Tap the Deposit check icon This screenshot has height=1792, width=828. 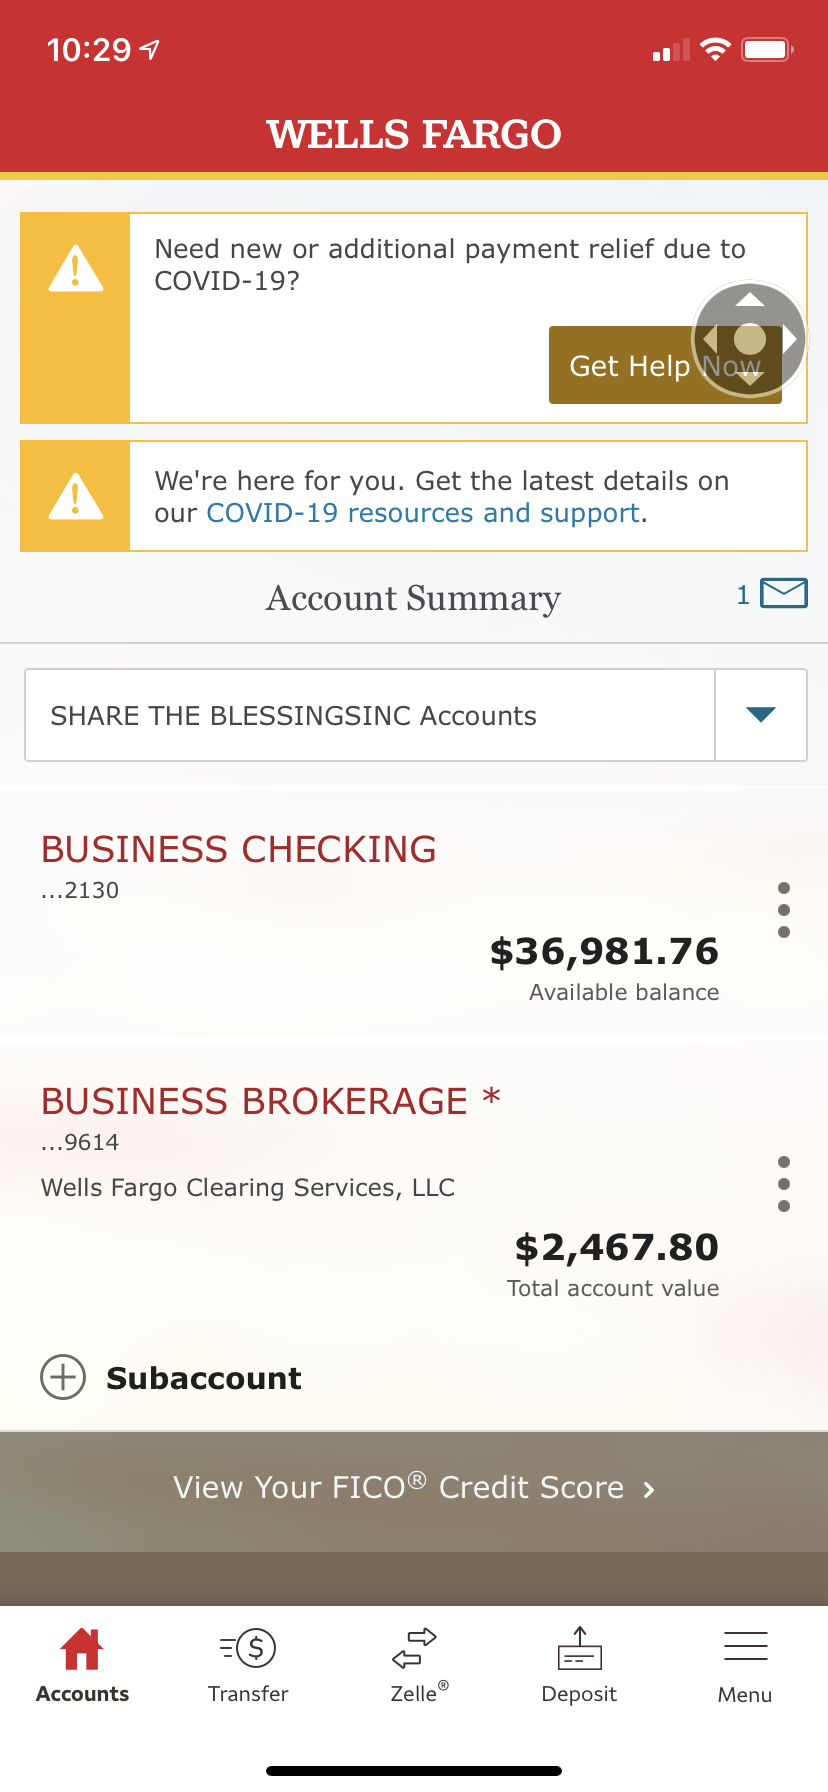pos(579,1650)
